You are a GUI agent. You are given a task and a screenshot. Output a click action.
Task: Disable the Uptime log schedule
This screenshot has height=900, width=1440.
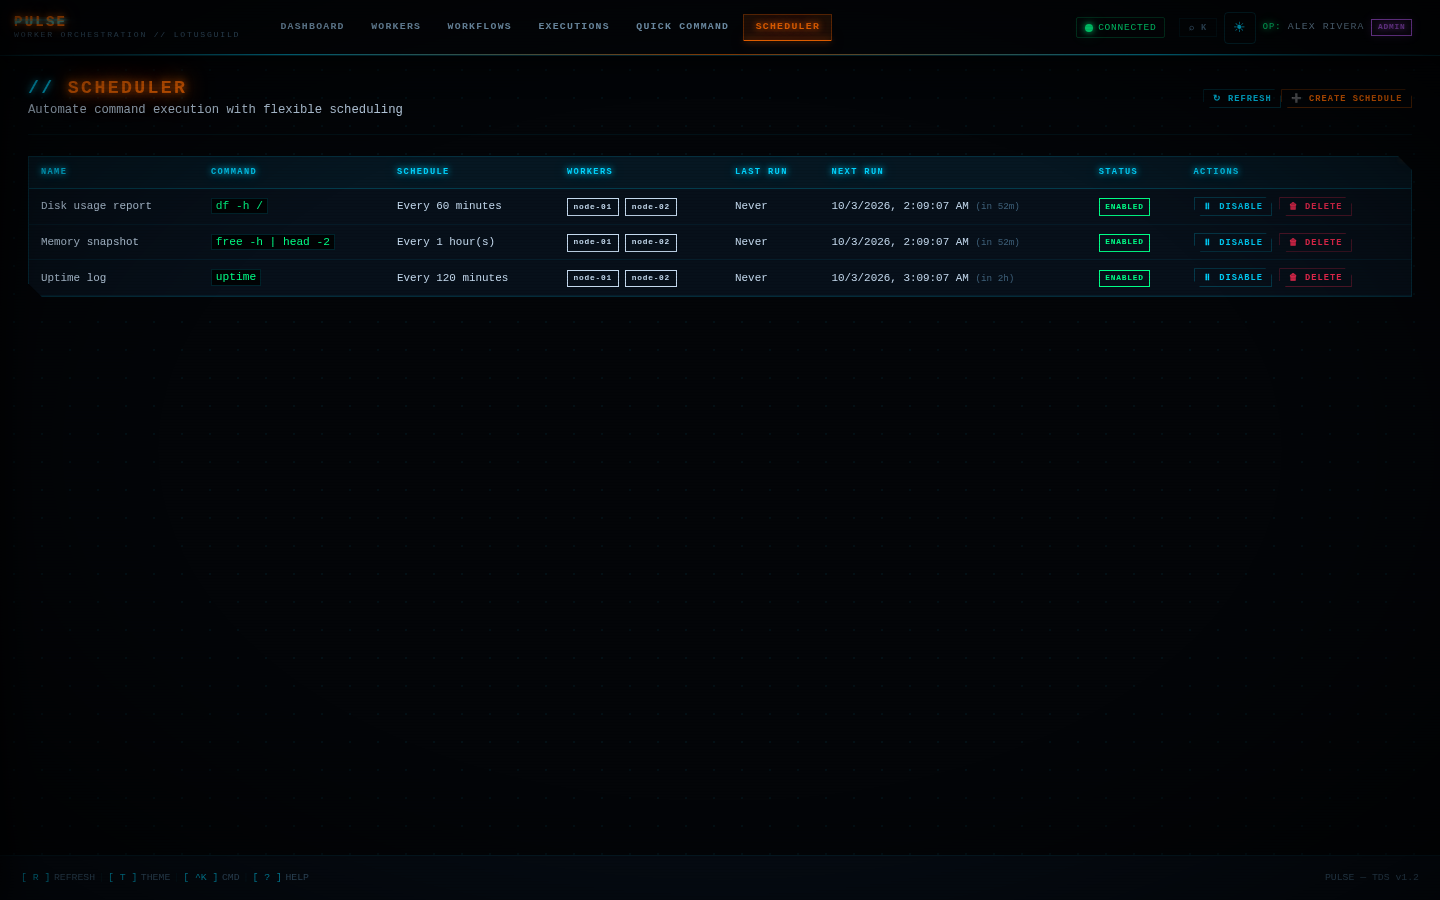1232,278
